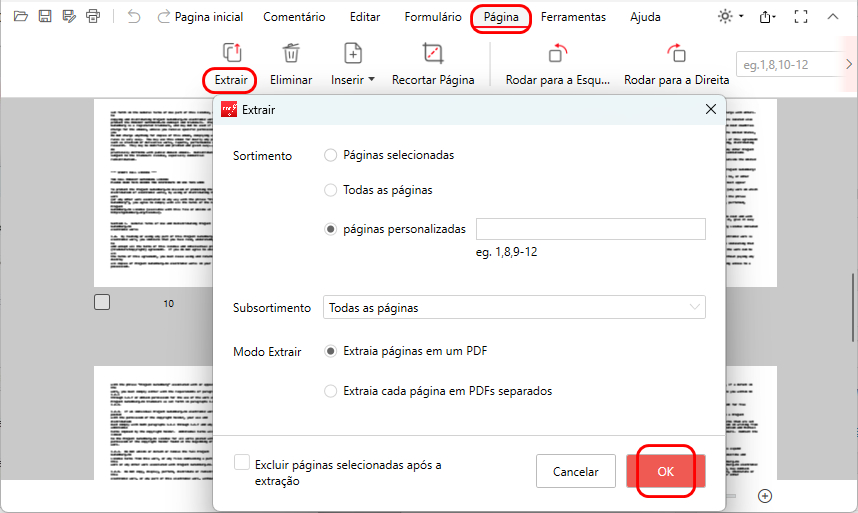Click the page 10 thumbnail
Screen dimensions: 858x513
coord(153,193)
